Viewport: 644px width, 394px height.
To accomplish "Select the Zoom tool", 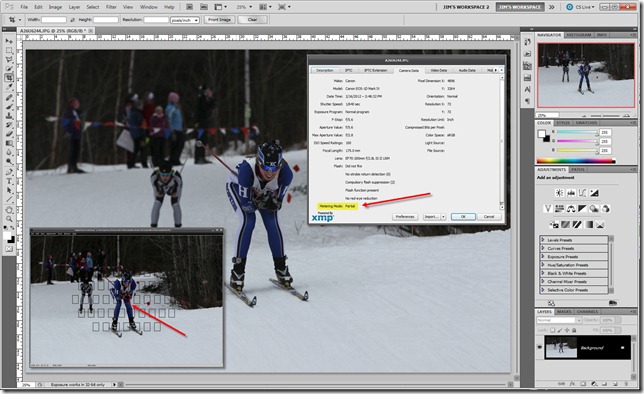I will [x=9, y=219].
